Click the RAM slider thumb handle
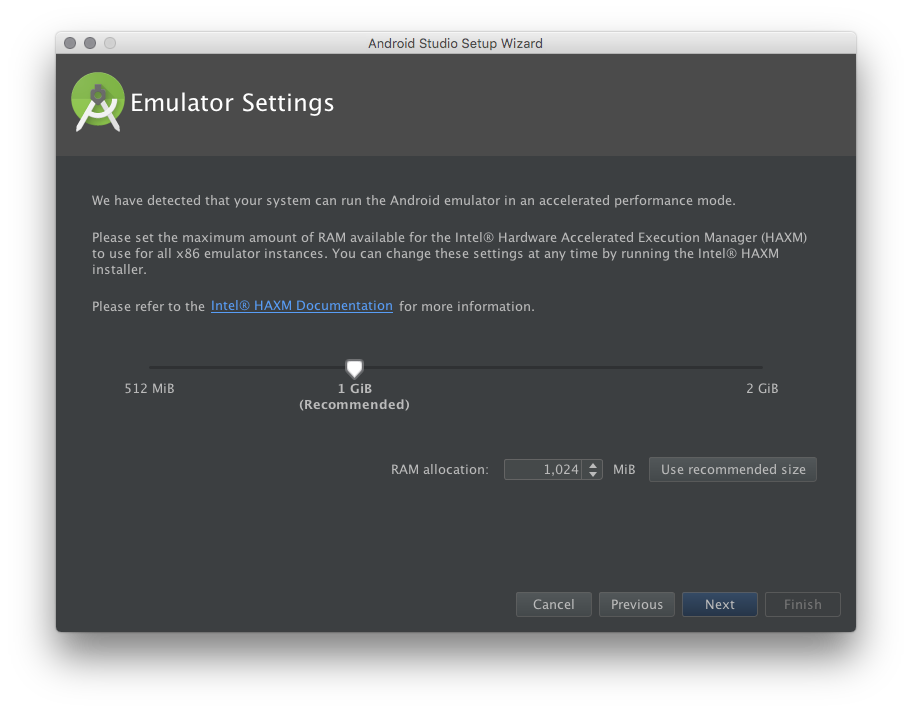The height and width of the screenshot is (712, 912). coord(354,368)
